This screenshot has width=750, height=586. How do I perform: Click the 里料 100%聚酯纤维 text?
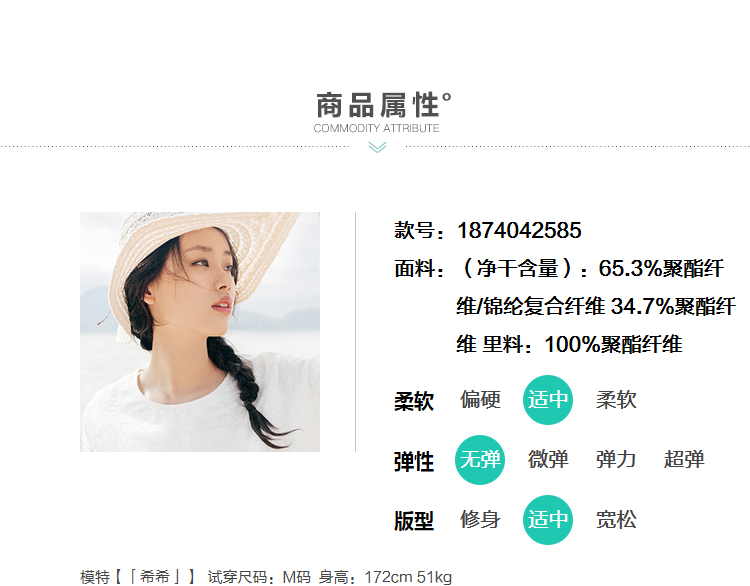(583, 344)
